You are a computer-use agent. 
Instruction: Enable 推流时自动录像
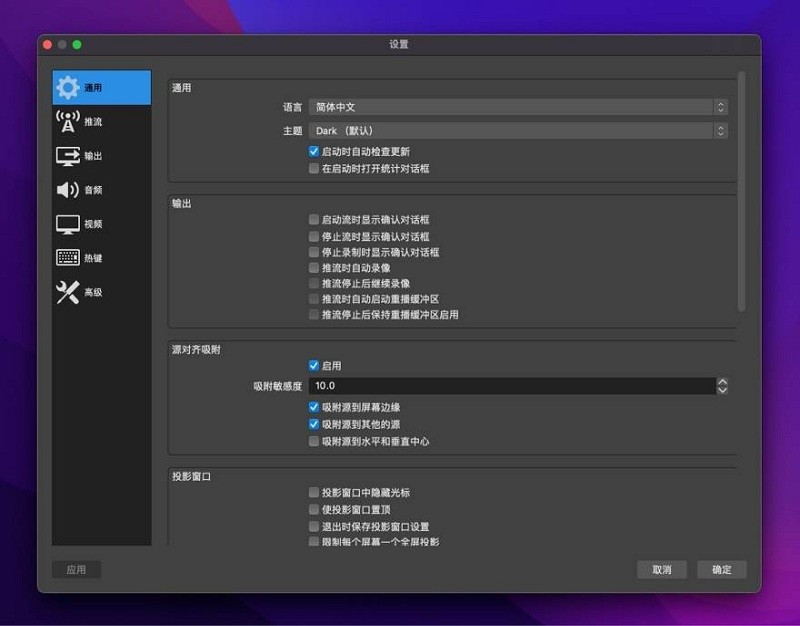(x=314, y=268)
